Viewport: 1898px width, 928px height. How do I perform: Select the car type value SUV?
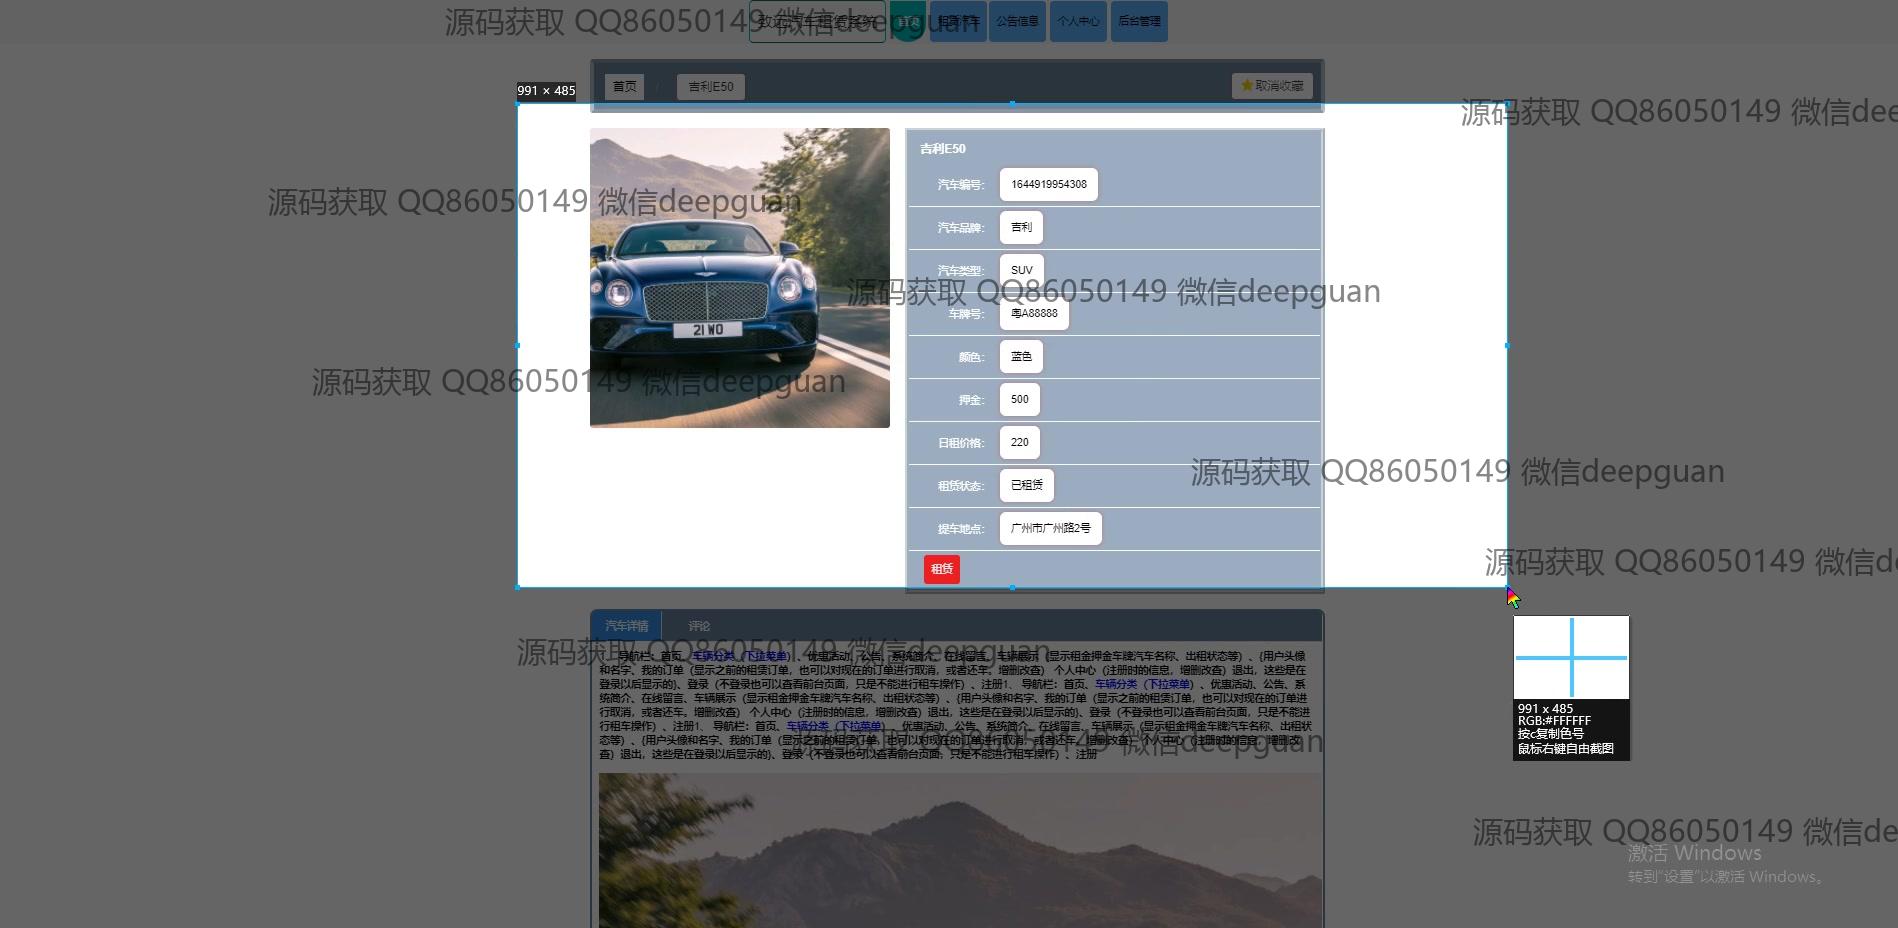(x=1022, y=270)
